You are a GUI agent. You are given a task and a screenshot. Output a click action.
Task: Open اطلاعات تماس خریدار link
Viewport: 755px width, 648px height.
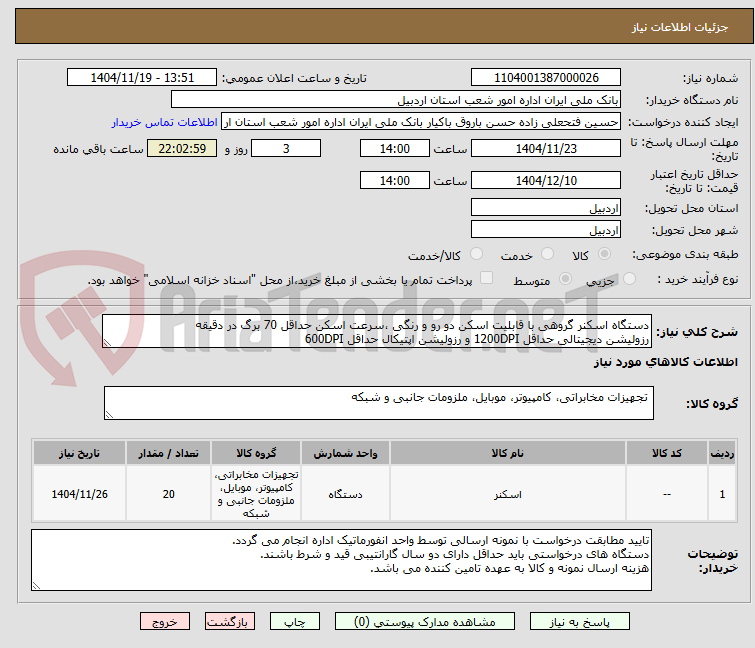click(x=164, y=122)
